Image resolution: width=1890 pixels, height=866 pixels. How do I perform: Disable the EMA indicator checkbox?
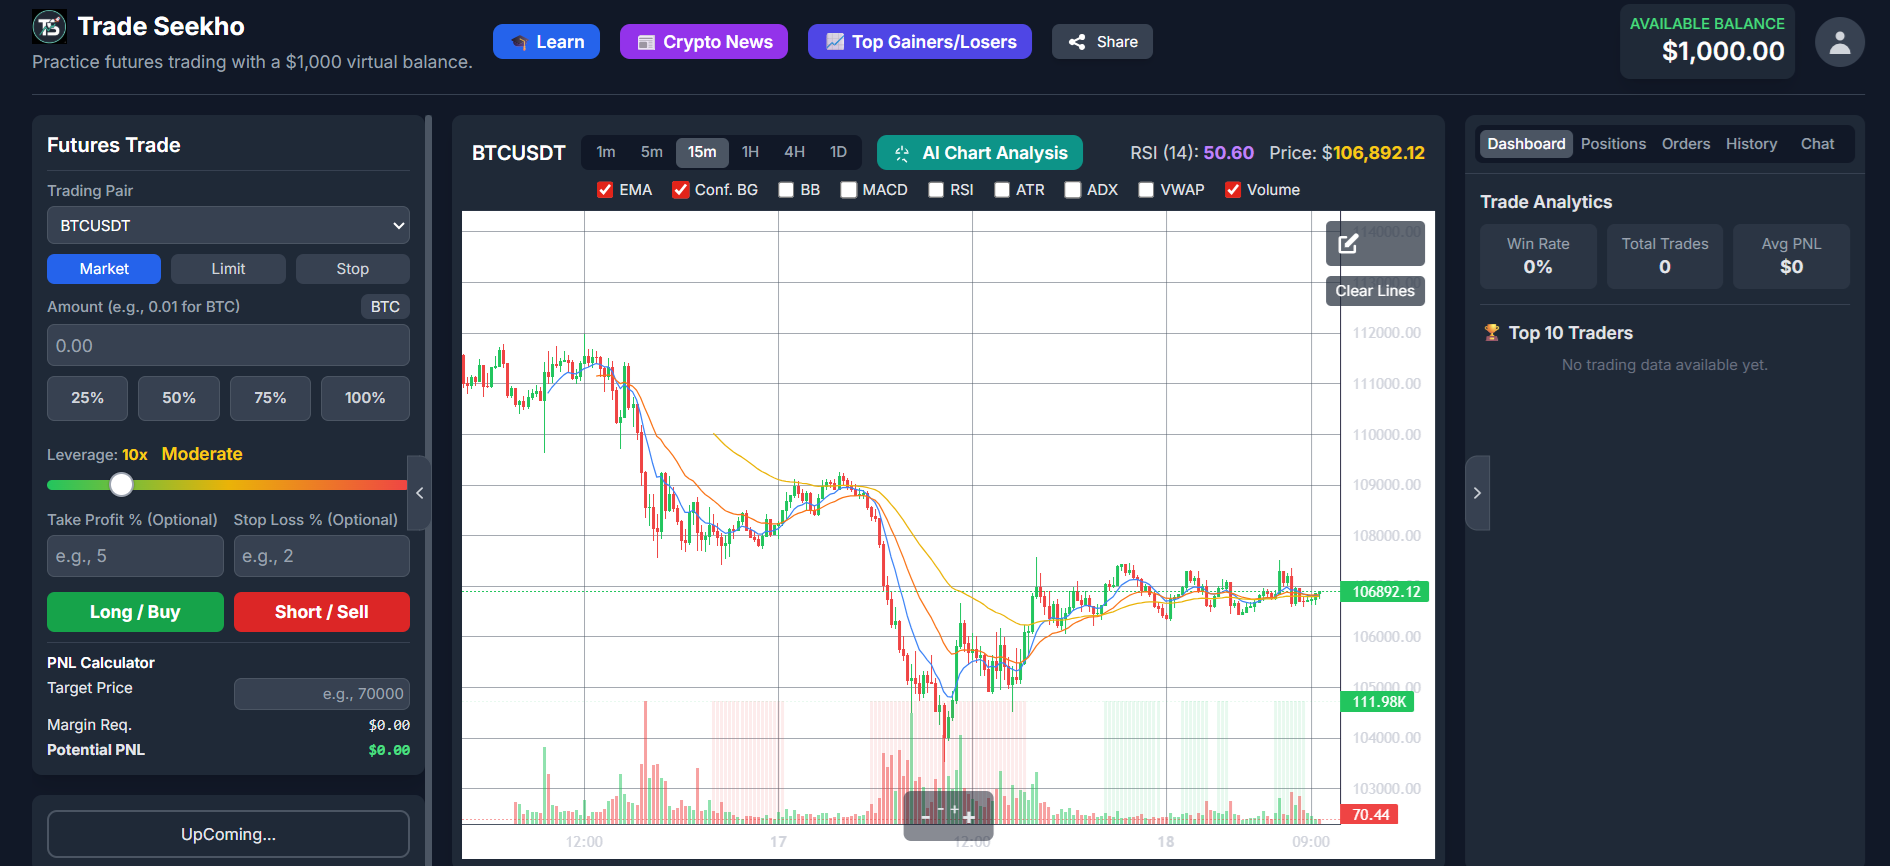(x=605, y=190)
